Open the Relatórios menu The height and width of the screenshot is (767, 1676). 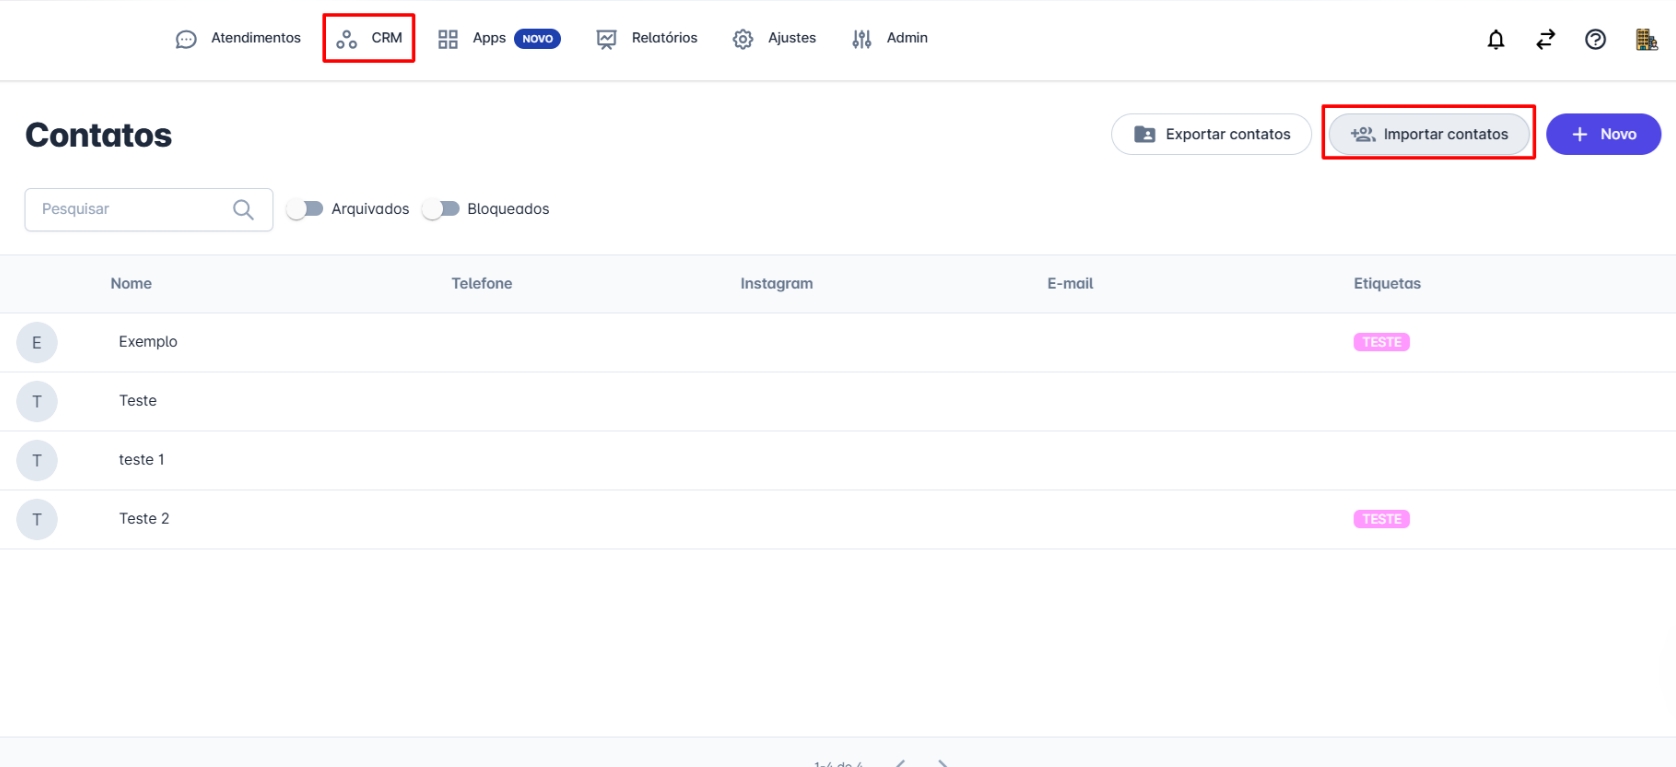pos(647,38)
